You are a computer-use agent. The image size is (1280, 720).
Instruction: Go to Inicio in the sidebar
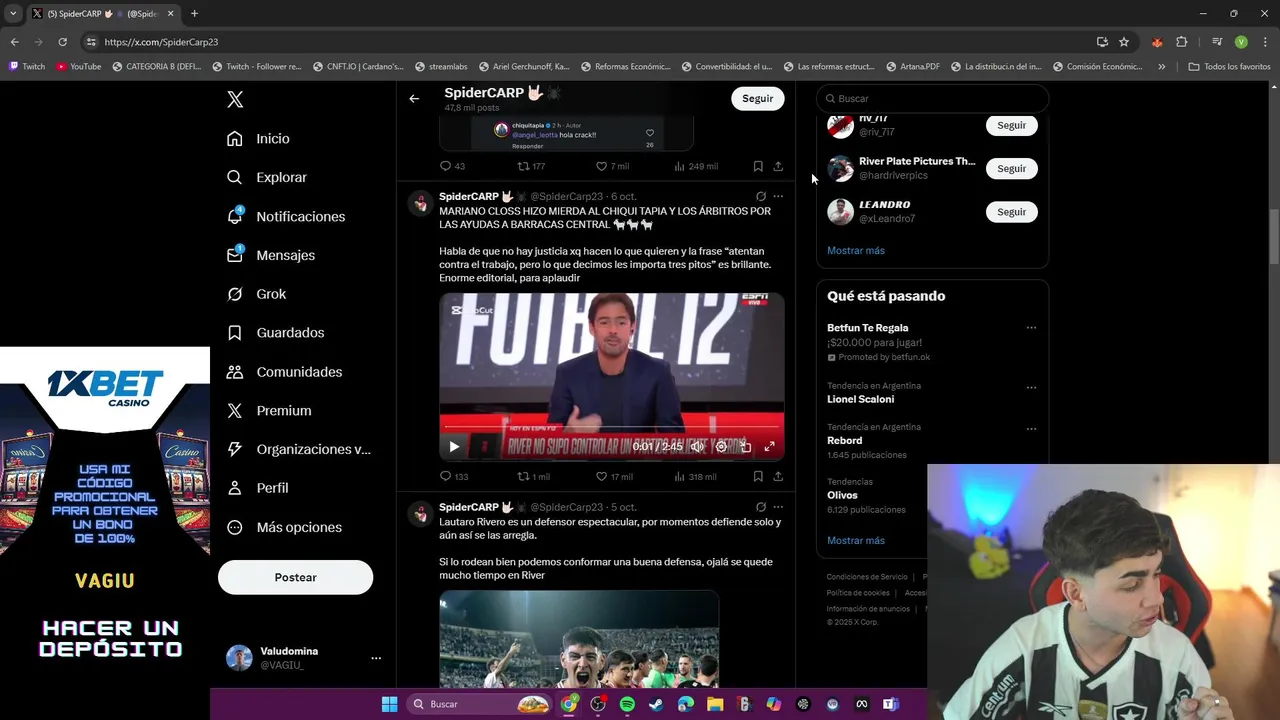[258, 139]
